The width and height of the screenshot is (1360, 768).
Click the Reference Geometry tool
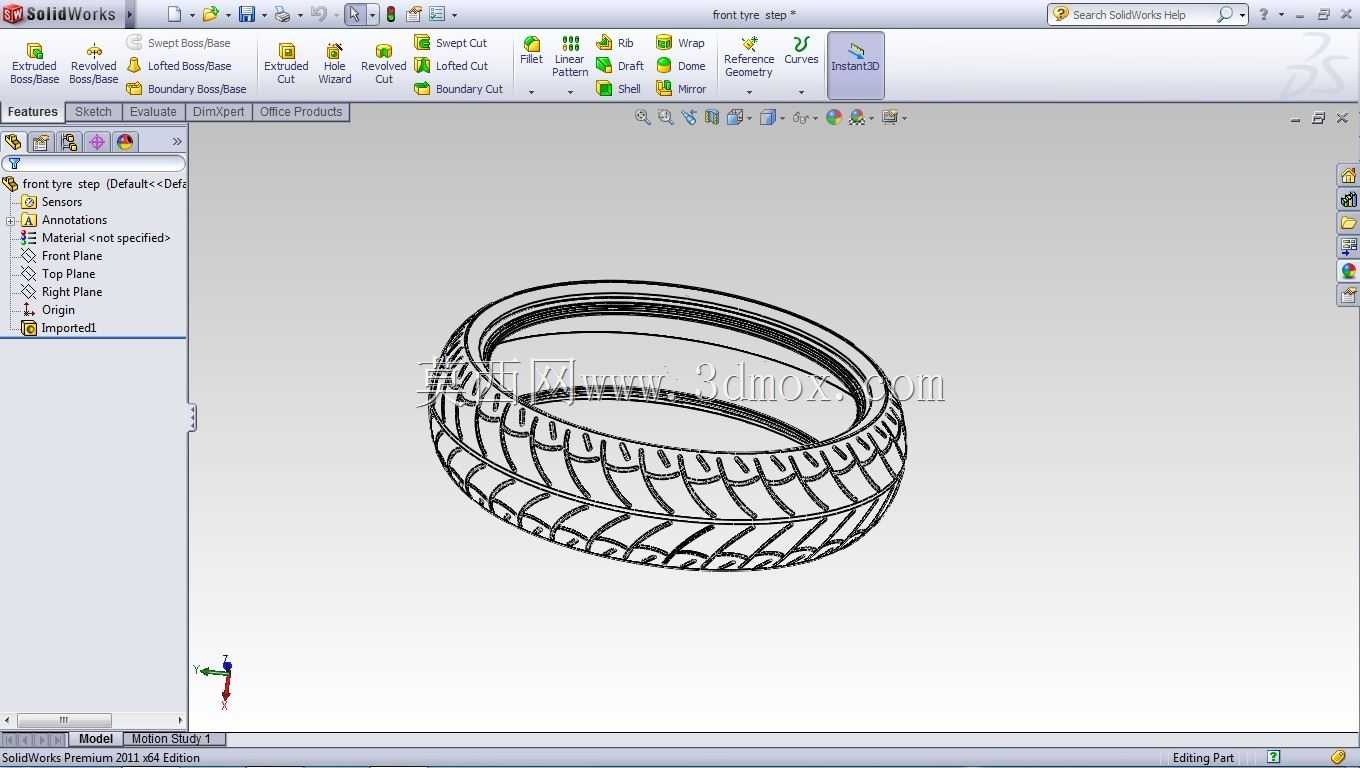coord(749,57)
